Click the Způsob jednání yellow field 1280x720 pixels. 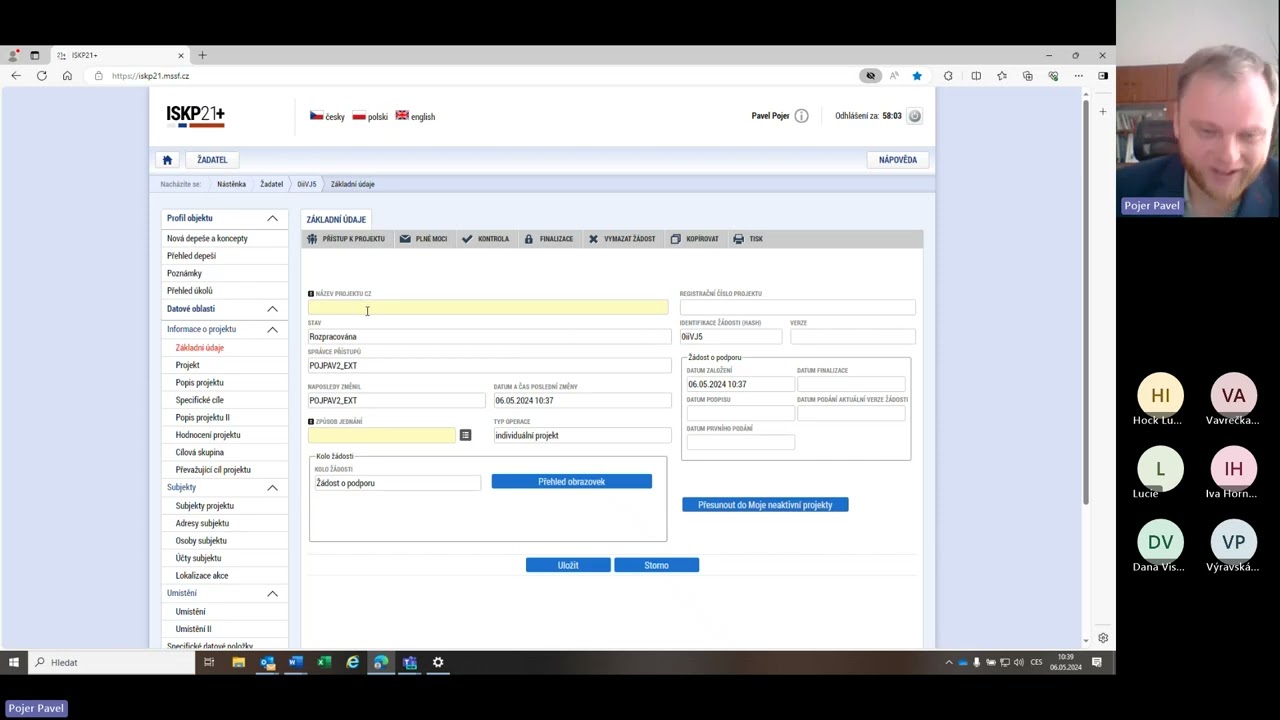point(382,435)
